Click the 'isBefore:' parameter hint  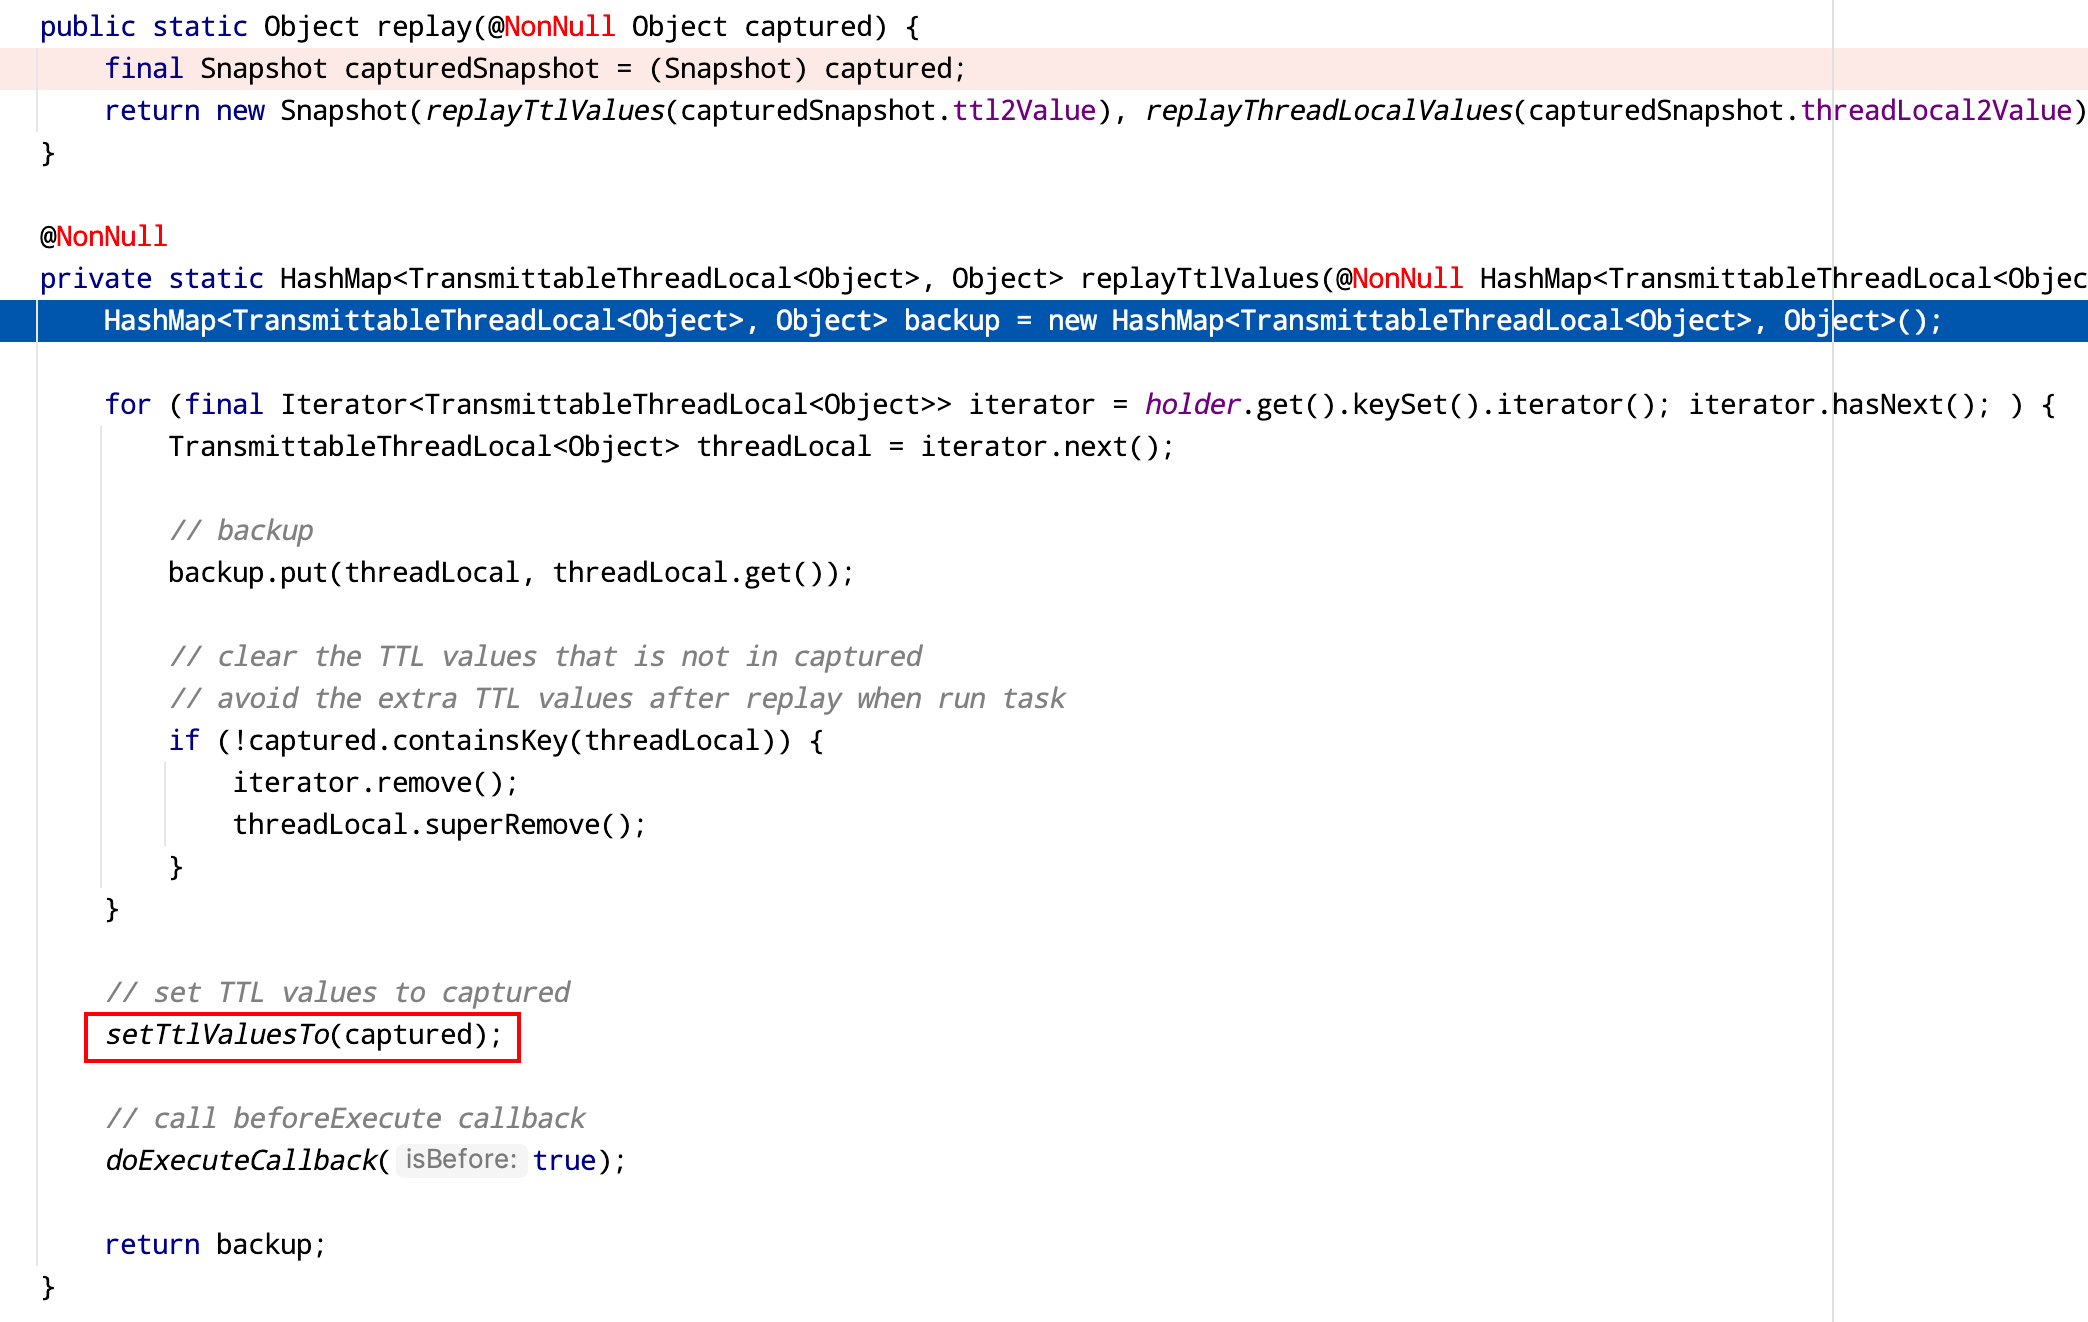461,1160
